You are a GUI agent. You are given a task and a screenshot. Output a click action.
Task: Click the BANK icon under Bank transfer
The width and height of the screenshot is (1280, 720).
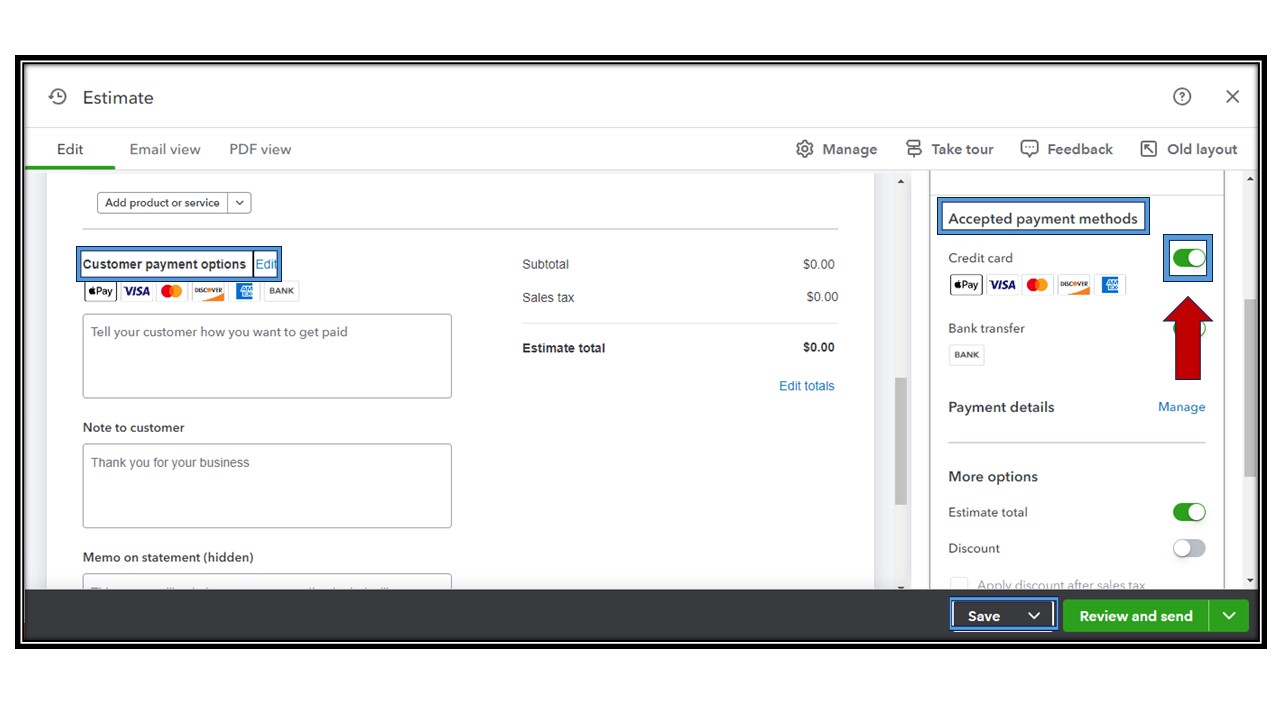pyautogui.click(x=966, y=355)
